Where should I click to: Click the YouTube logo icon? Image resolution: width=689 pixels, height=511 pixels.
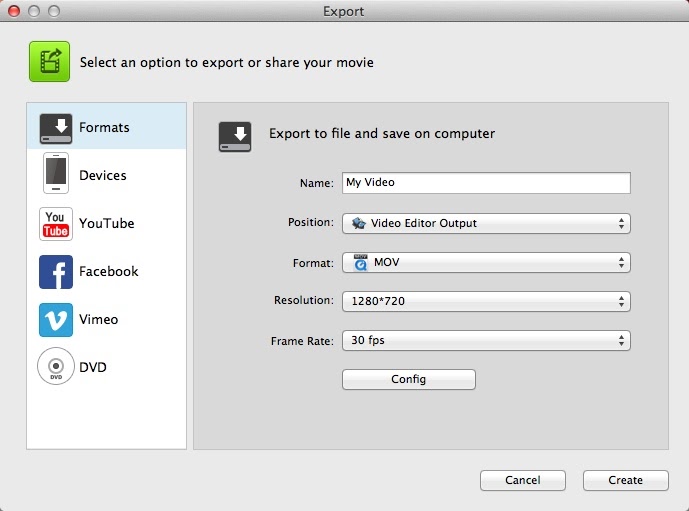[x=56, y=224]
